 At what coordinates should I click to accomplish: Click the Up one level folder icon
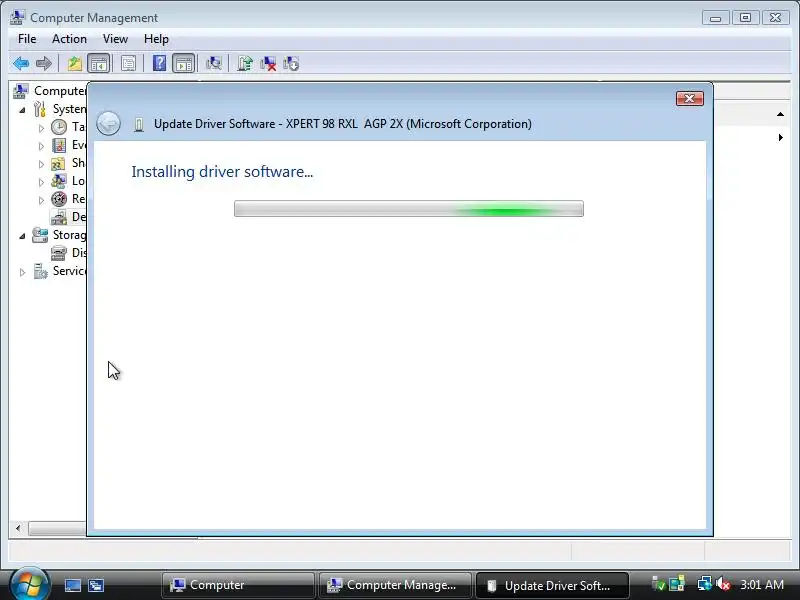tap(75, 64)
